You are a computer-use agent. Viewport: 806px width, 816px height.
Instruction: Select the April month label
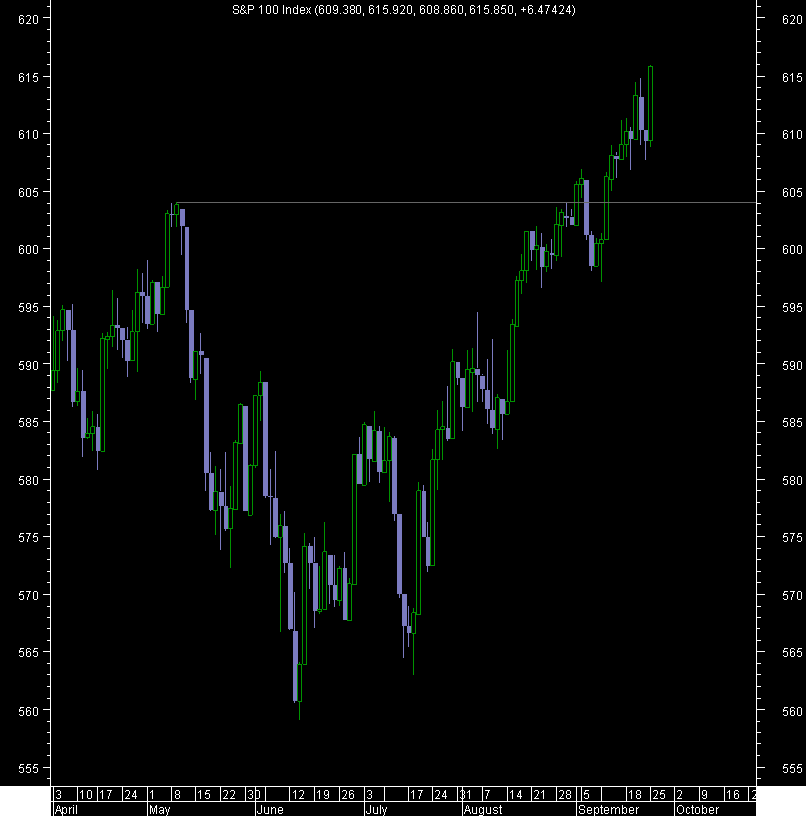[66, 810]
